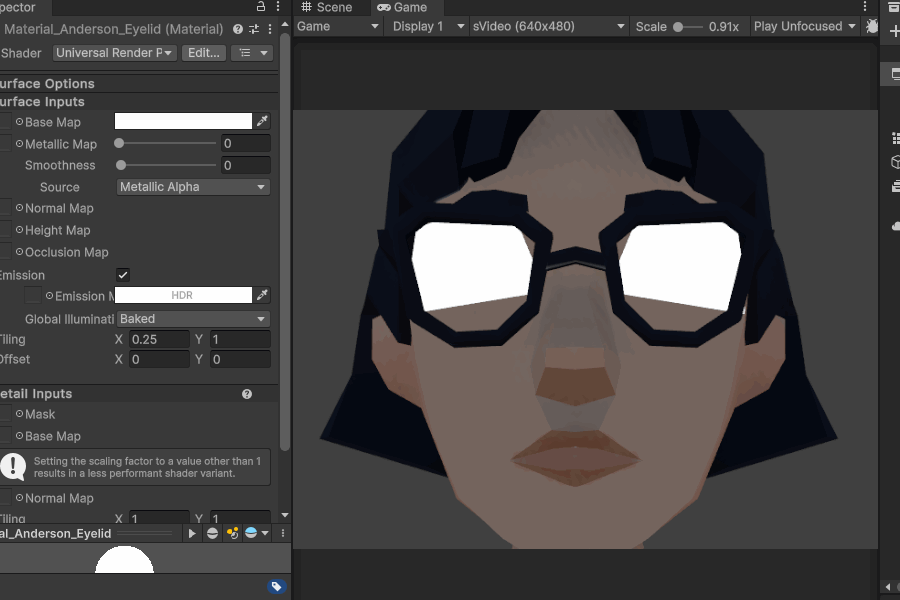900x600 pixels.
Task: Open the material presets slider icon
Action: tap(254, 30)
